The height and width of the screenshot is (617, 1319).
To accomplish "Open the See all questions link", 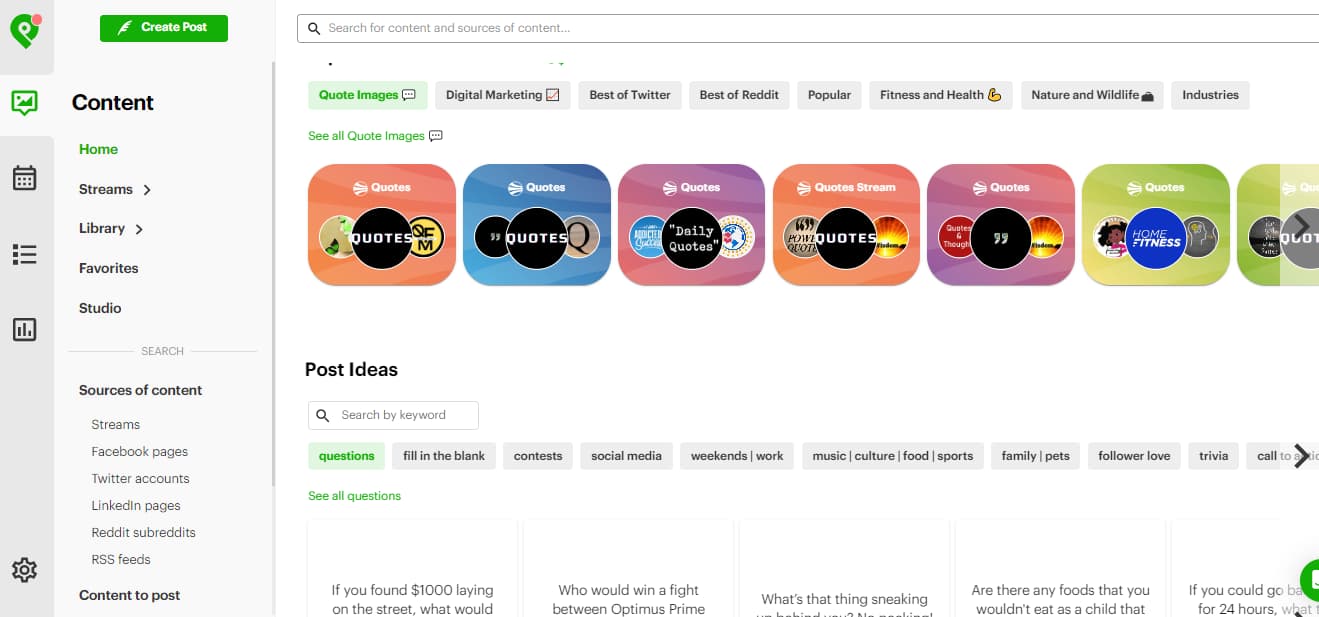I will pyautogui.click(x=354, y=495).
